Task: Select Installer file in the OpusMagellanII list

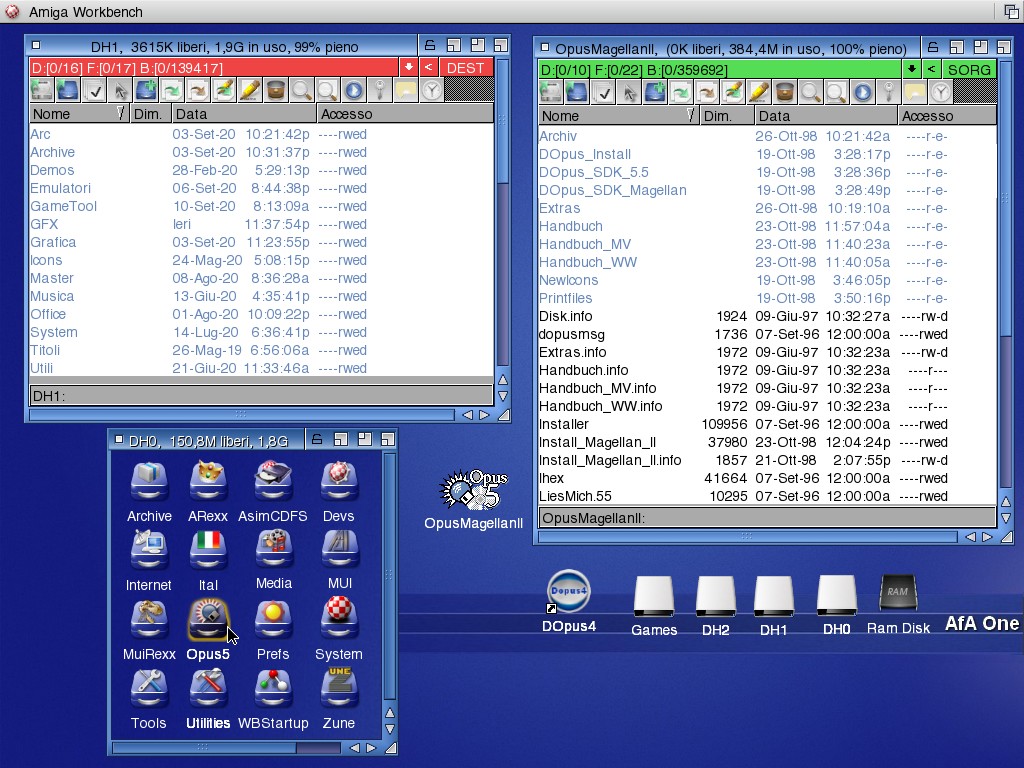Action: click(564, 424)
